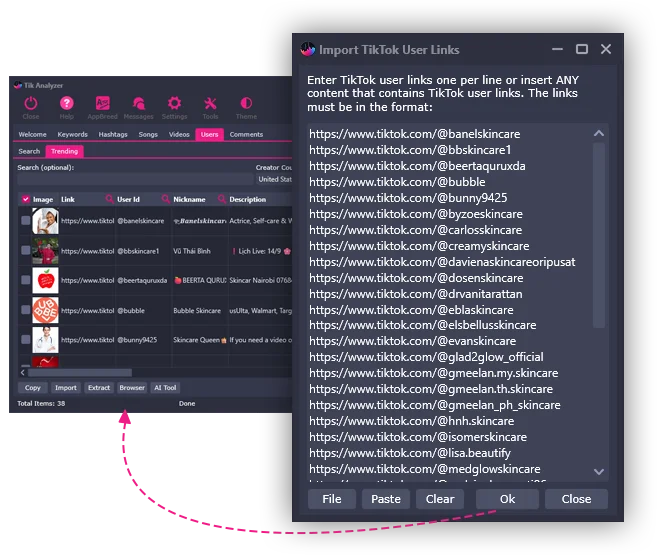Click the Import button below the table

(x=66, y=388)
